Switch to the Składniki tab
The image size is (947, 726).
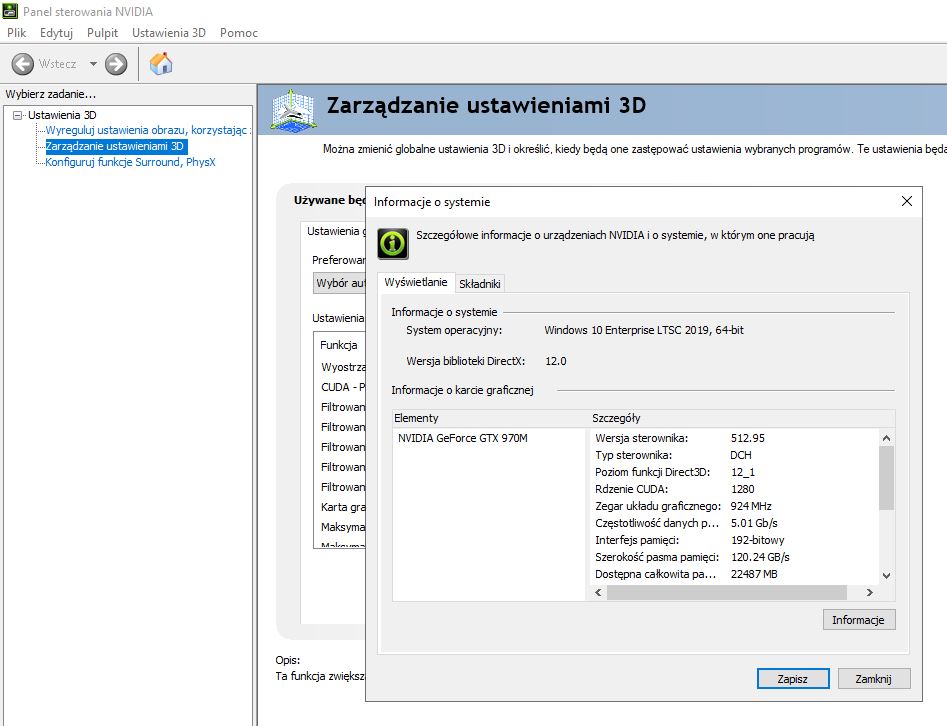[480, 283]
